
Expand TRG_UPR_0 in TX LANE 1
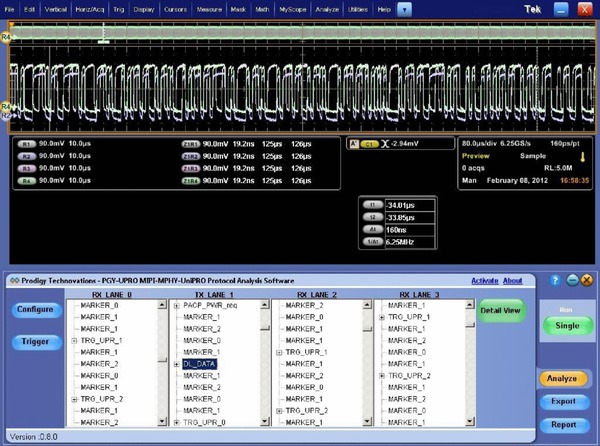click(x=177, y=422)
